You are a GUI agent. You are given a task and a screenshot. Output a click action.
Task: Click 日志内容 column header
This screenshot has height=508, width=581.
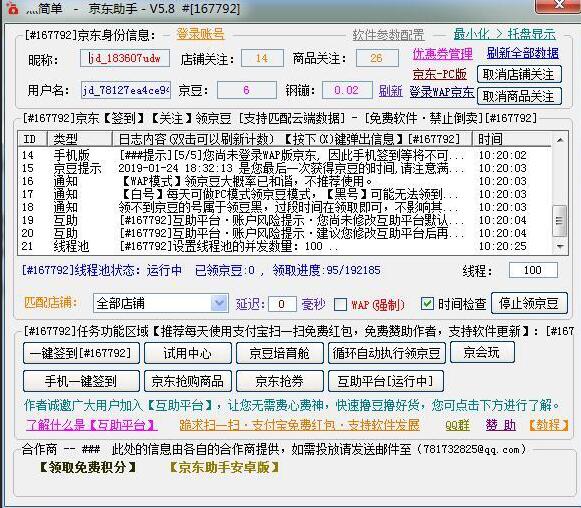(x=292, y=139)
